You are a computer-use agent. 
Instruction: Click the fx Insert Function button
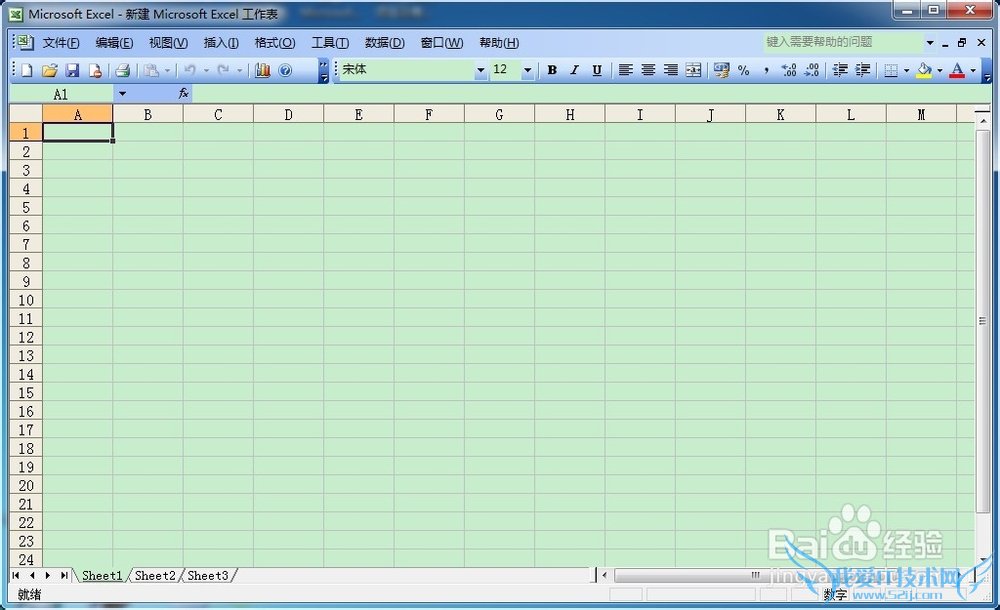184,94
